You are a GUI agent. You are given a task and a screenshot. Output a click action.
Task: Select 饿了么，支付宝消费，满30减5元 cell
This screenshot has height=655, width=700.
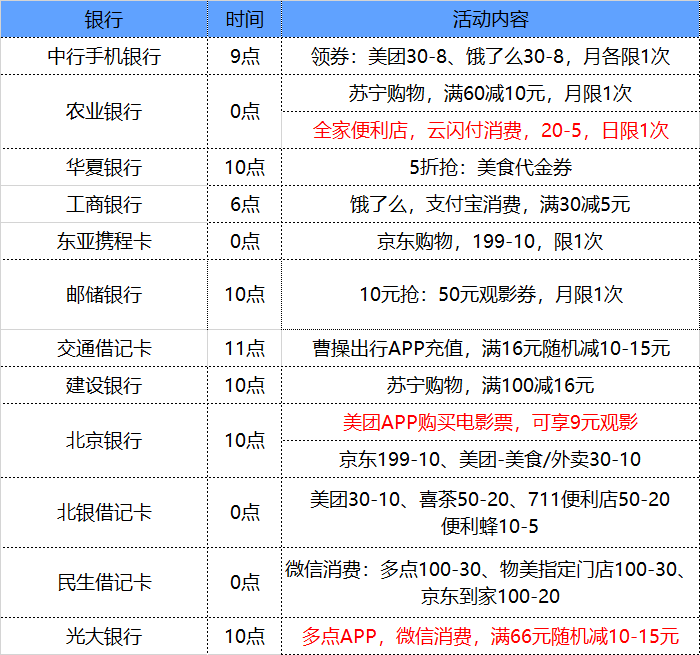pyautogui.click(x=490, y=204)
